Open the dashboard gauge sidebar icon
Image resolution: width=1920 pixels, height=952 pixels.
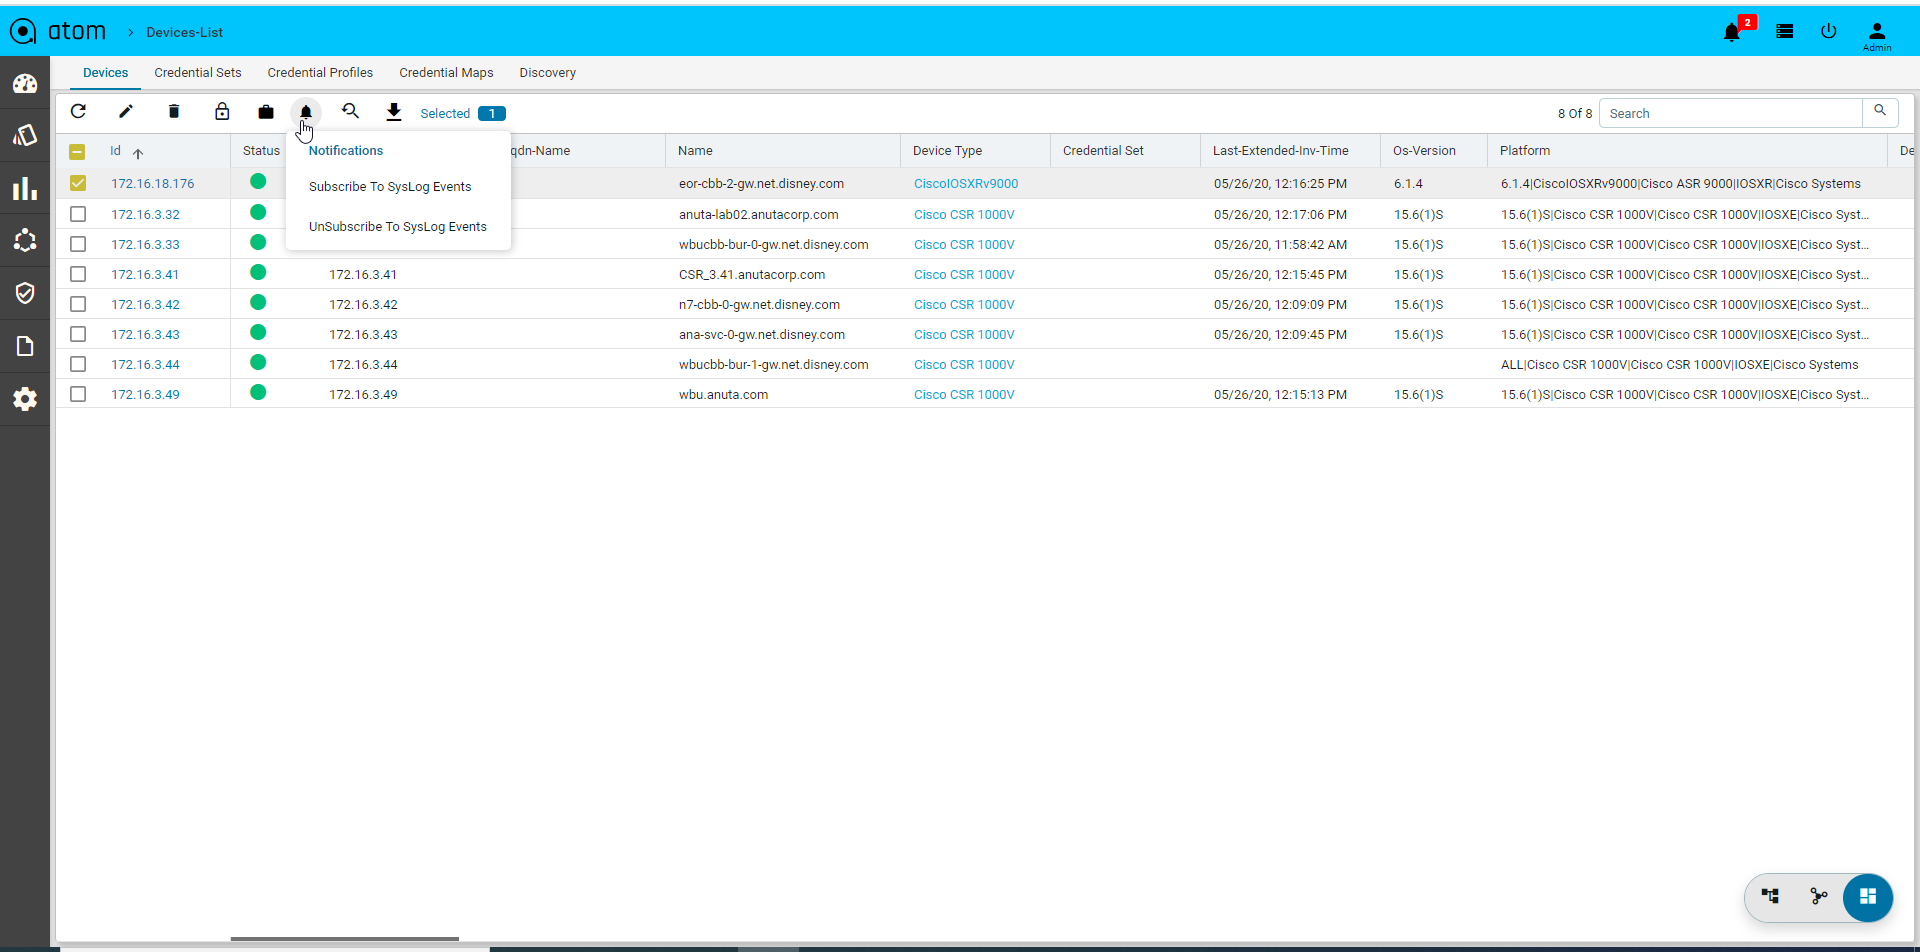pos(25,84)
